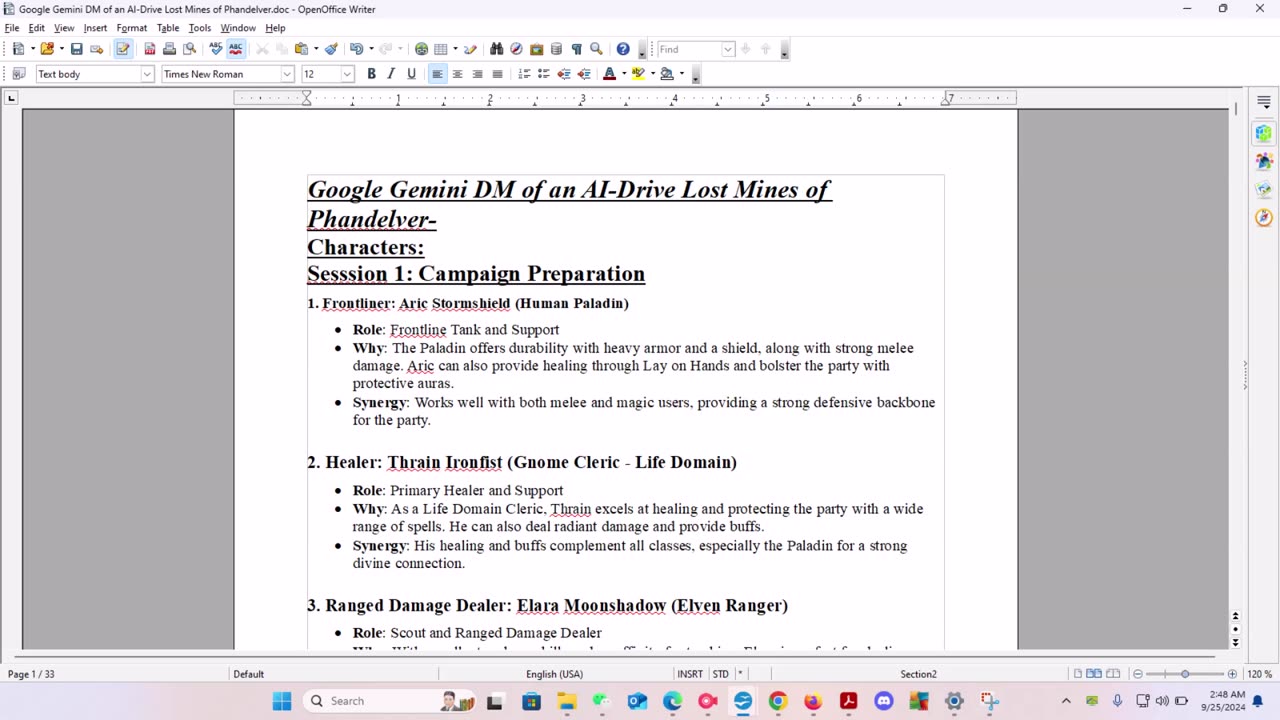Open Font Color dropdown arrow
This screenshot has height=720, width=1280.
(624, 74)
